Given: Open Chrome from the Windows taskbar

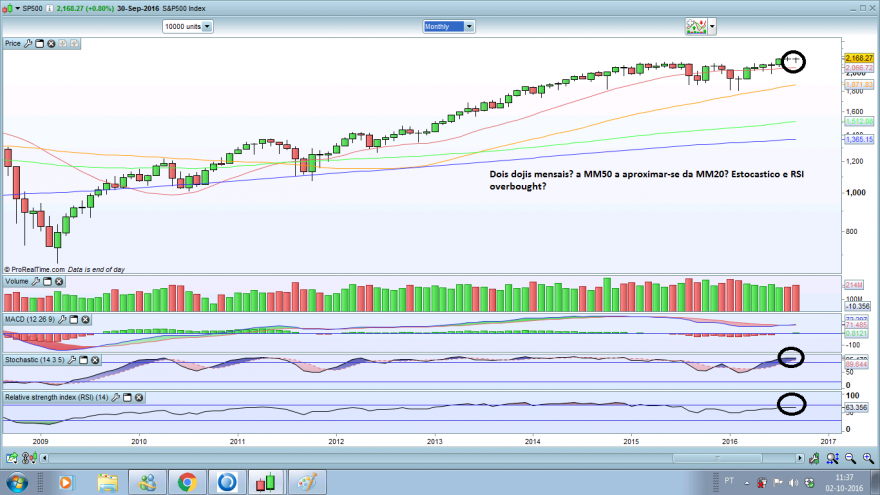Looking at the screenshot, I should point(187,482).
